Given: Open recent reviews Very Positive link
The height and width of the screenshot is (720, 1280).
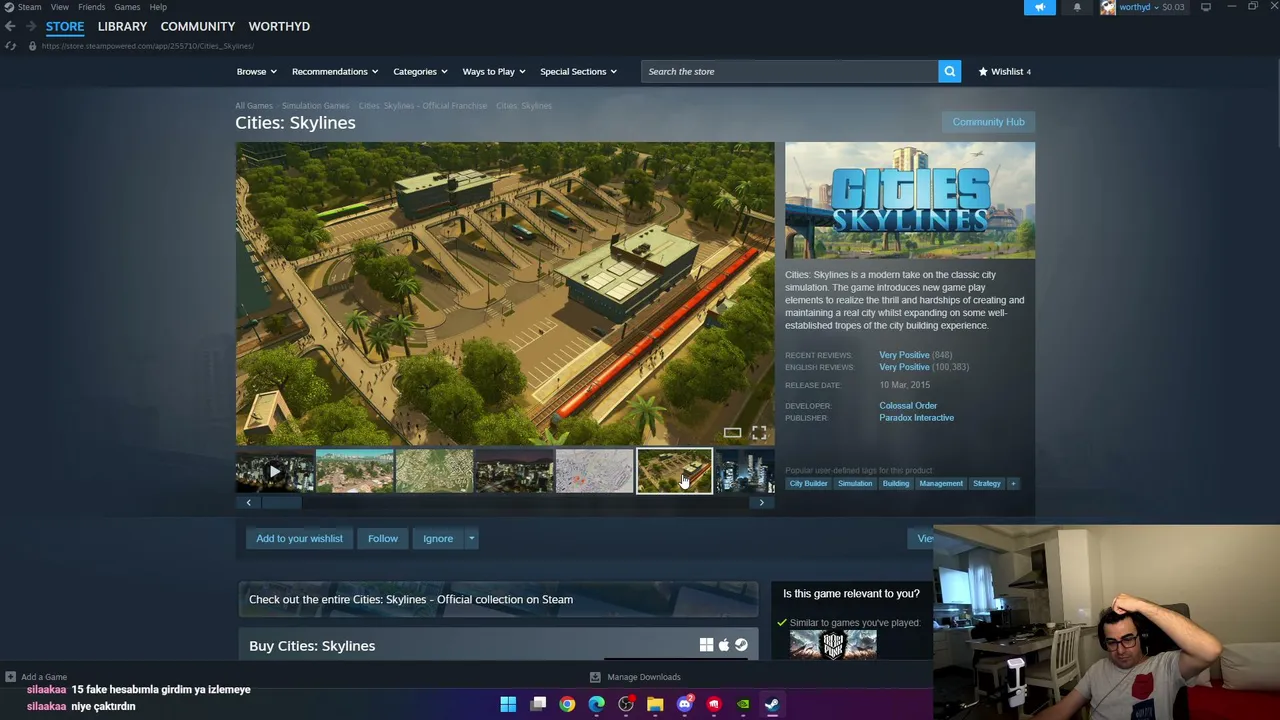Looking at the screenshot, I should (x=904, y=355).
